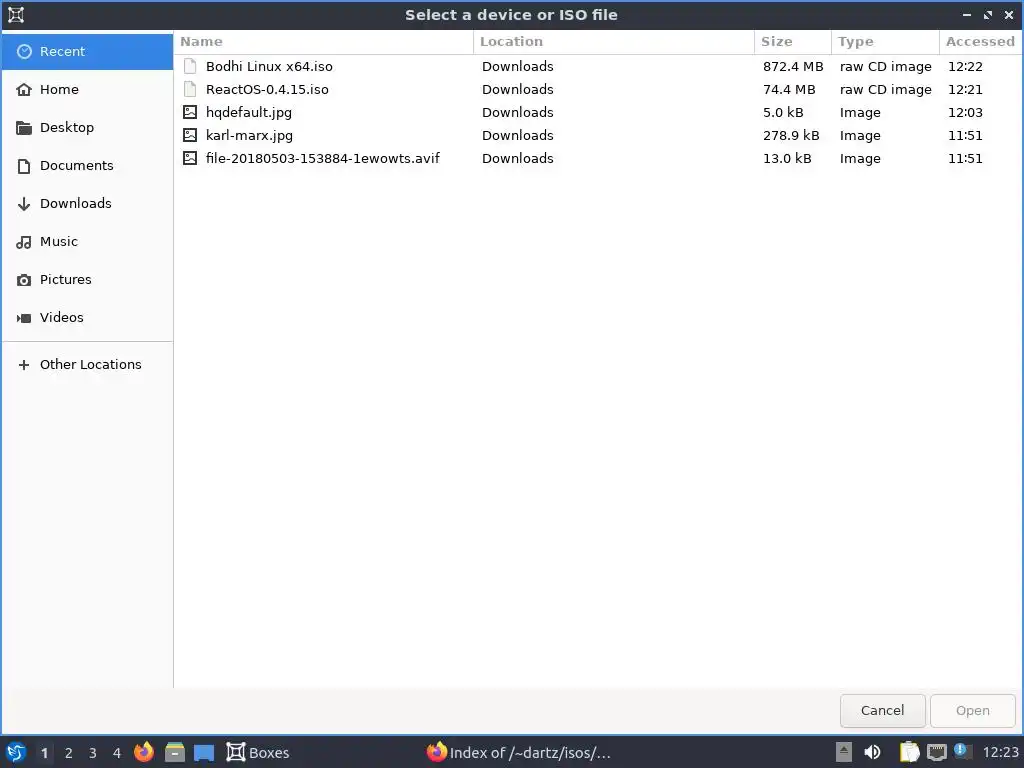1024x768 pixels.
Task: Open Other Locations
Action: 88,364
